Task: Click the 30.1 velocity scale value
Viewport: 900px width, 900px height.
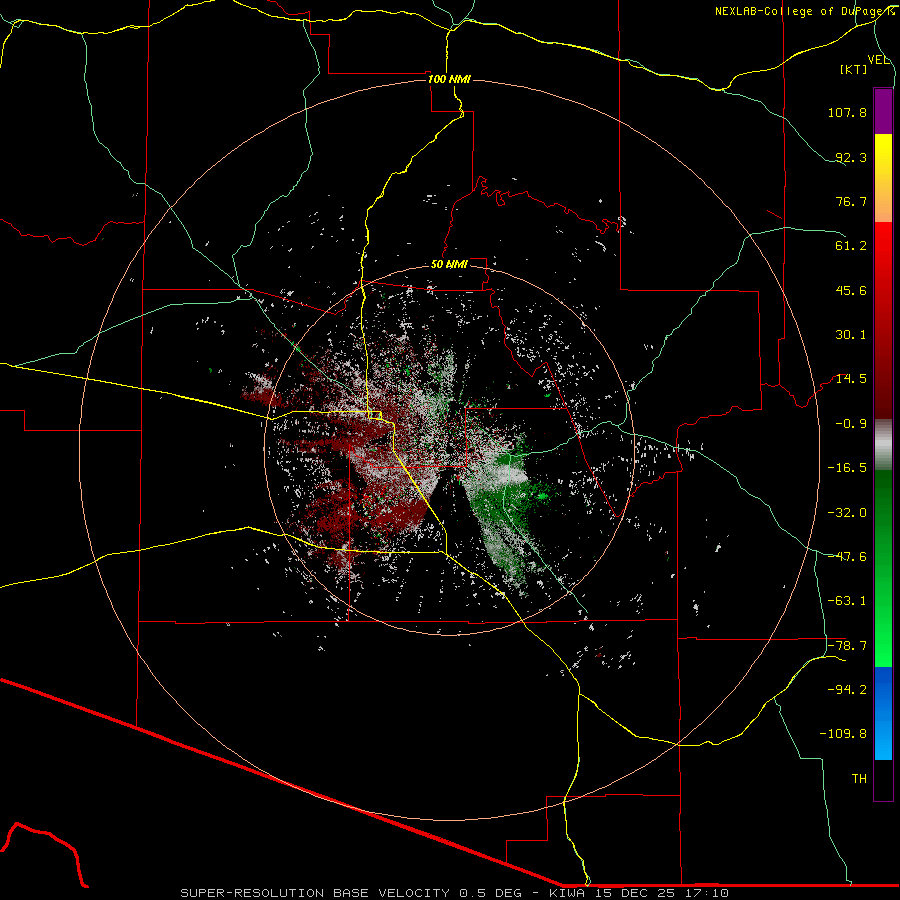Action: (851, 335)
